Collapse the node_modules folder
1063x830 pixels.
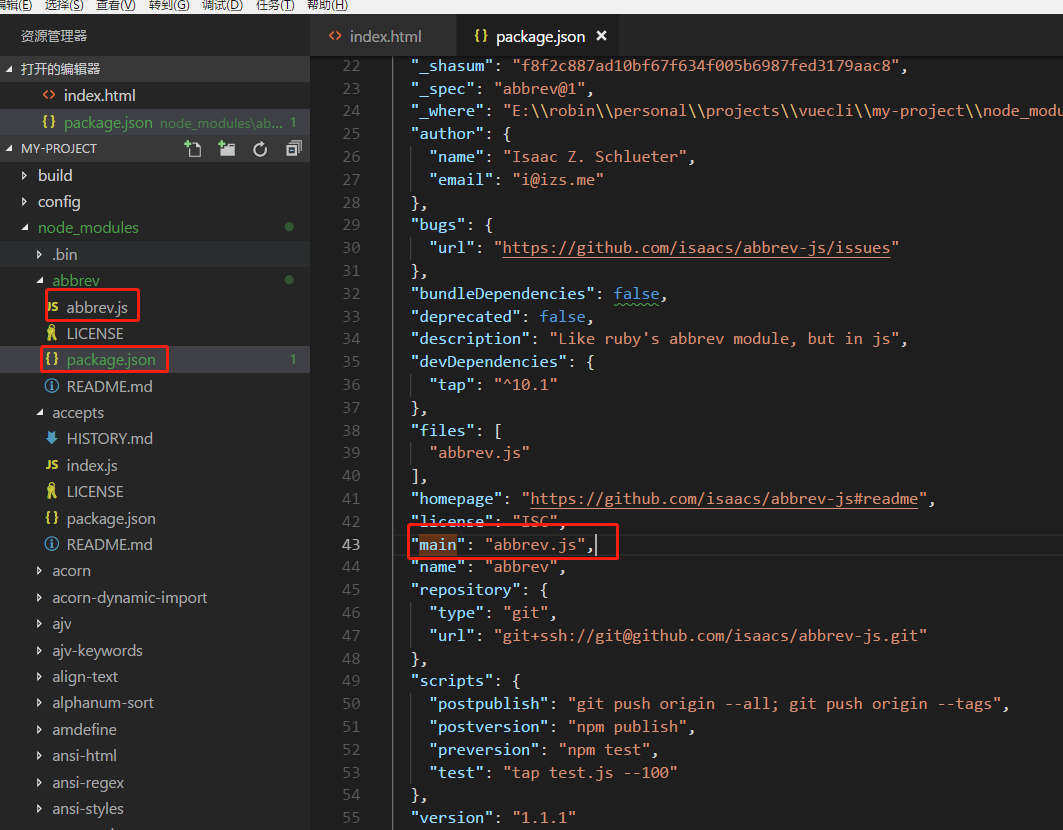tap(88, 227)
